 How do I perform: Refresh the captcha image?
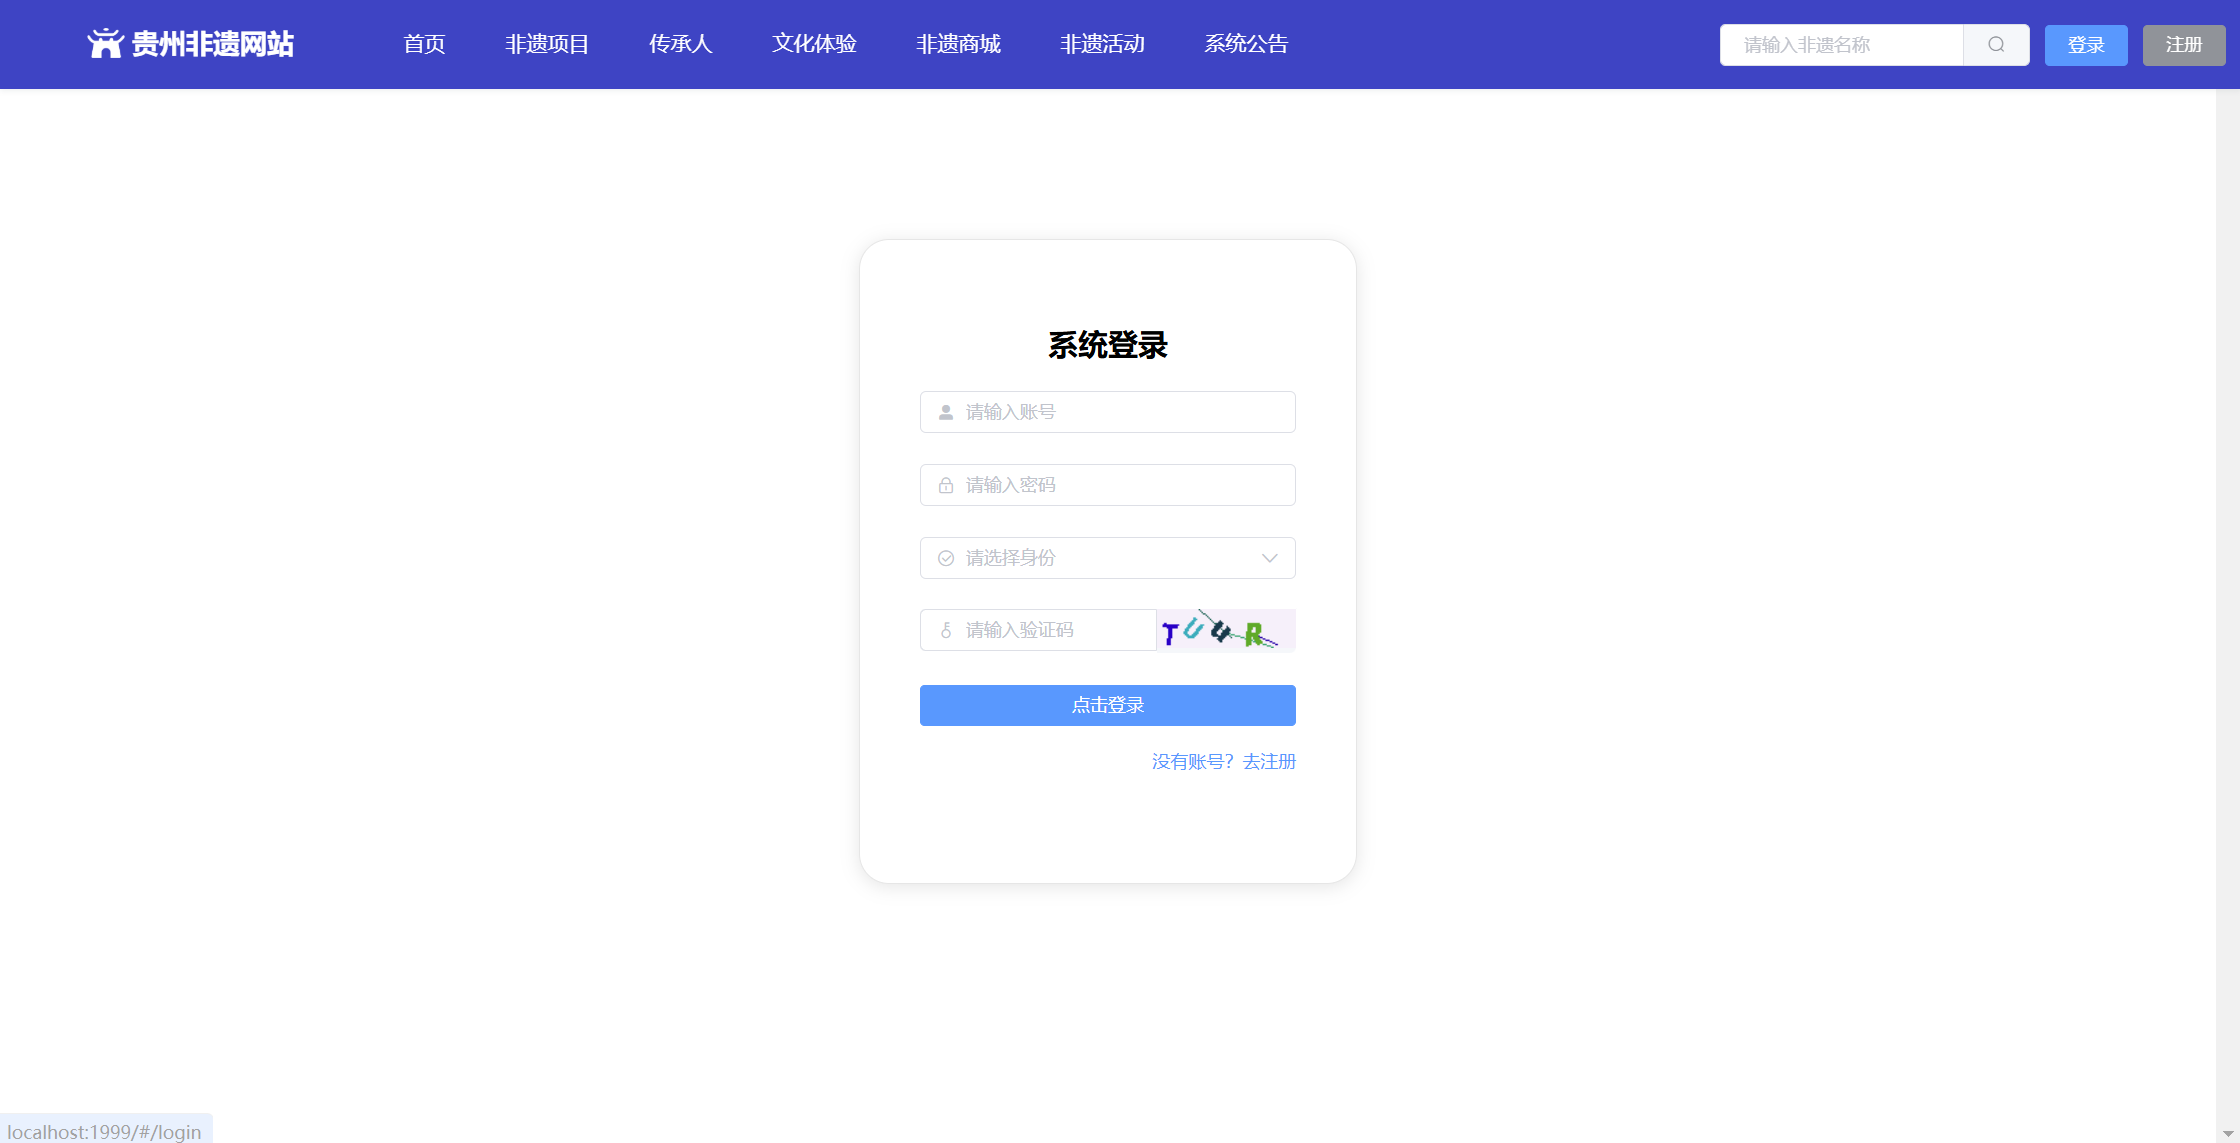[x=1226, y=630]
